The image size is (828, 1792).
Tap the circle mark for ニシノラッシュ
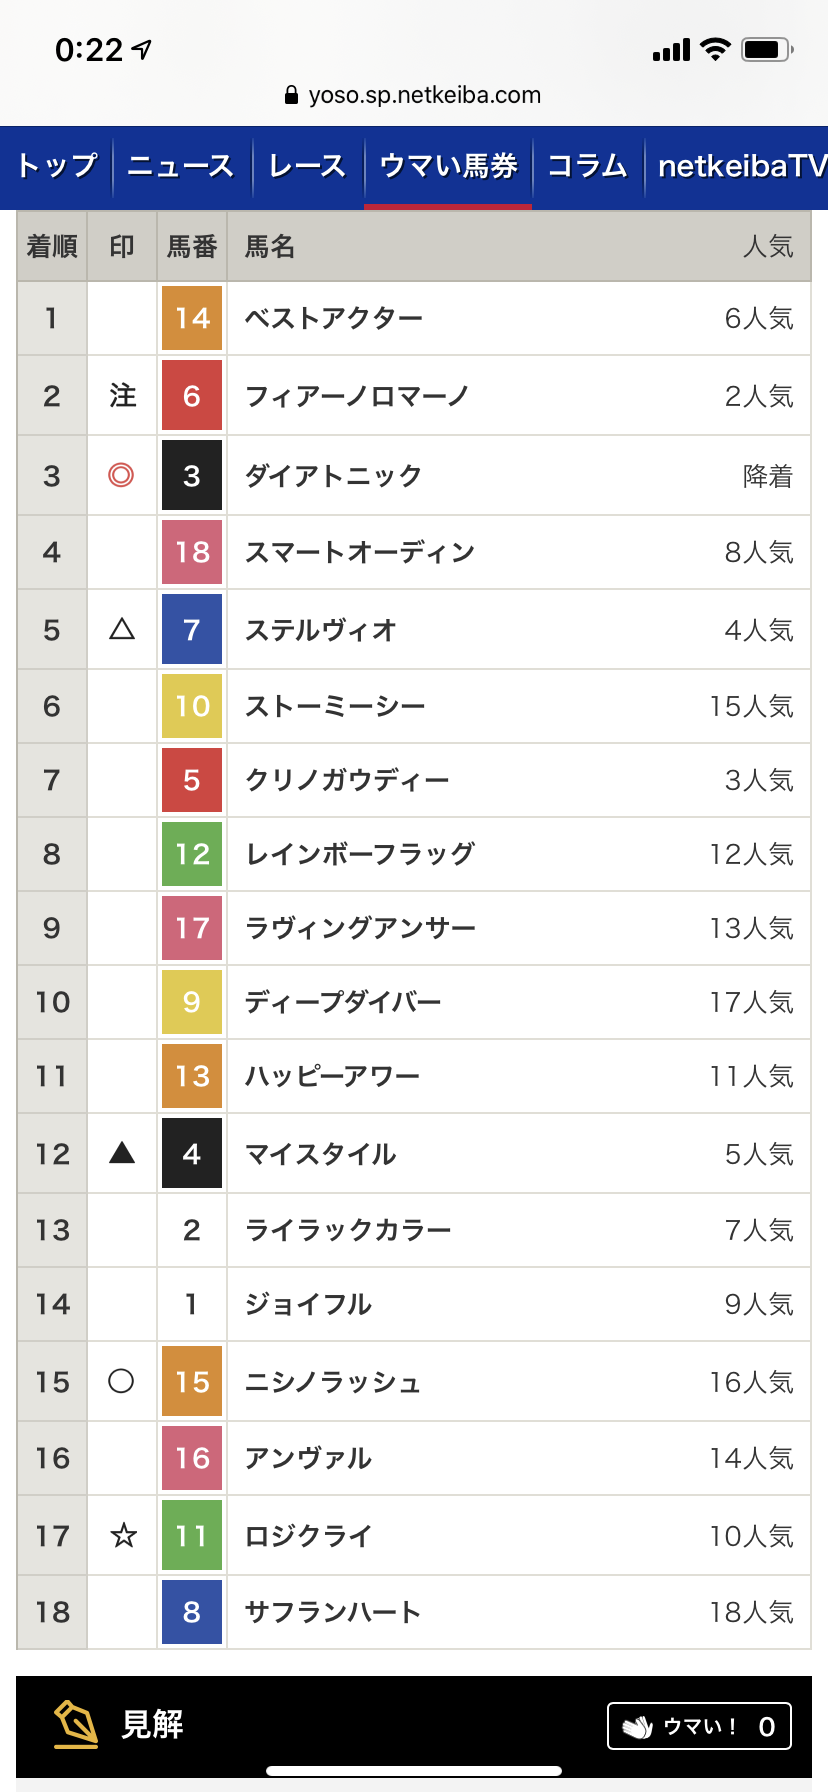pos(121,1381)
